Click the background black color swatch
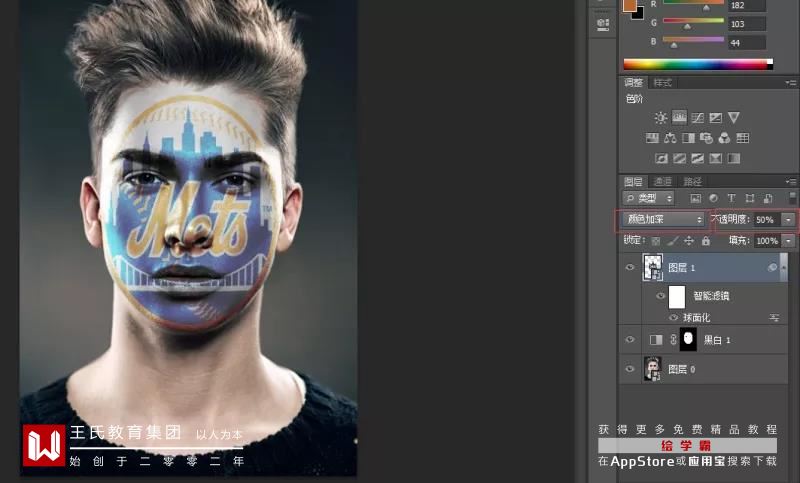Screen dimensions: 800x483 pos(639,14)
